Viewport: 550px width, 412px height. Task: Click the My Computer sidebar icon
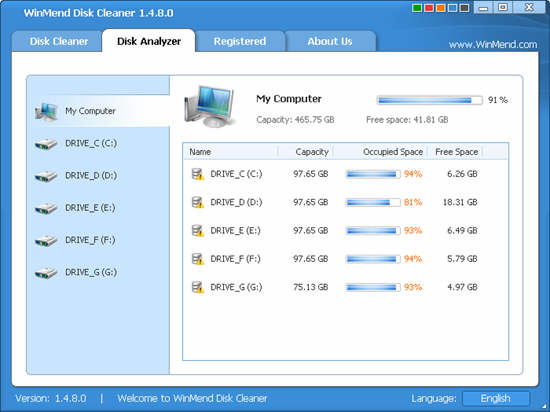[x=46, y=112]
